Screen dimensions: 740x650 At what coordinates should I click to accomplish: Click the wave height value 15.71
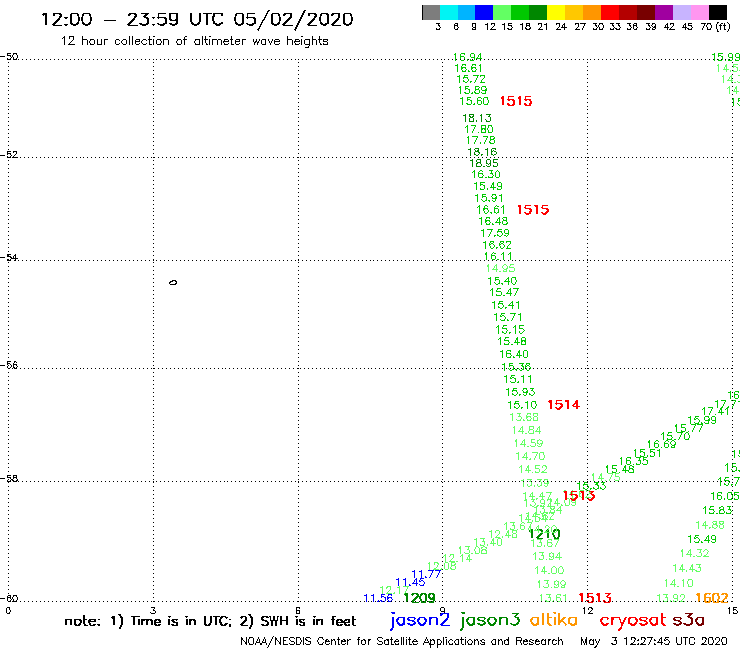(508, 317)
